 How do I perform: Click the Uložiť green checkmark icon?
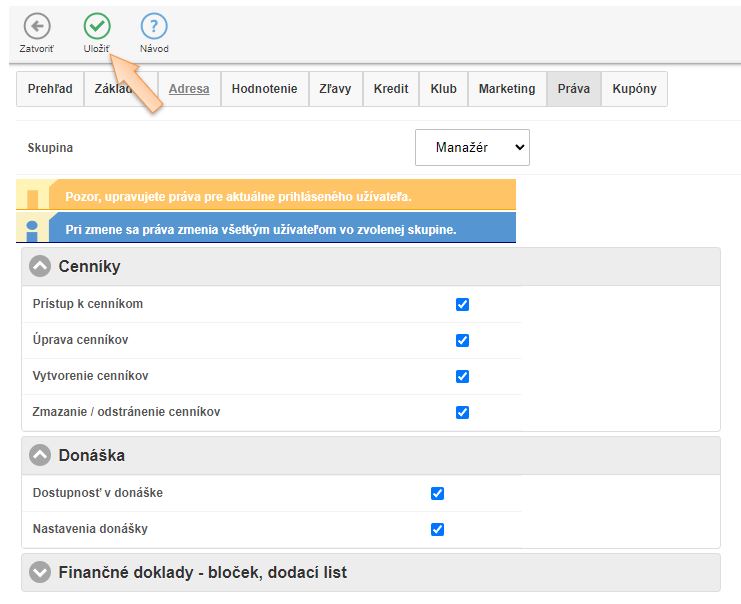[x=97, y=26]
